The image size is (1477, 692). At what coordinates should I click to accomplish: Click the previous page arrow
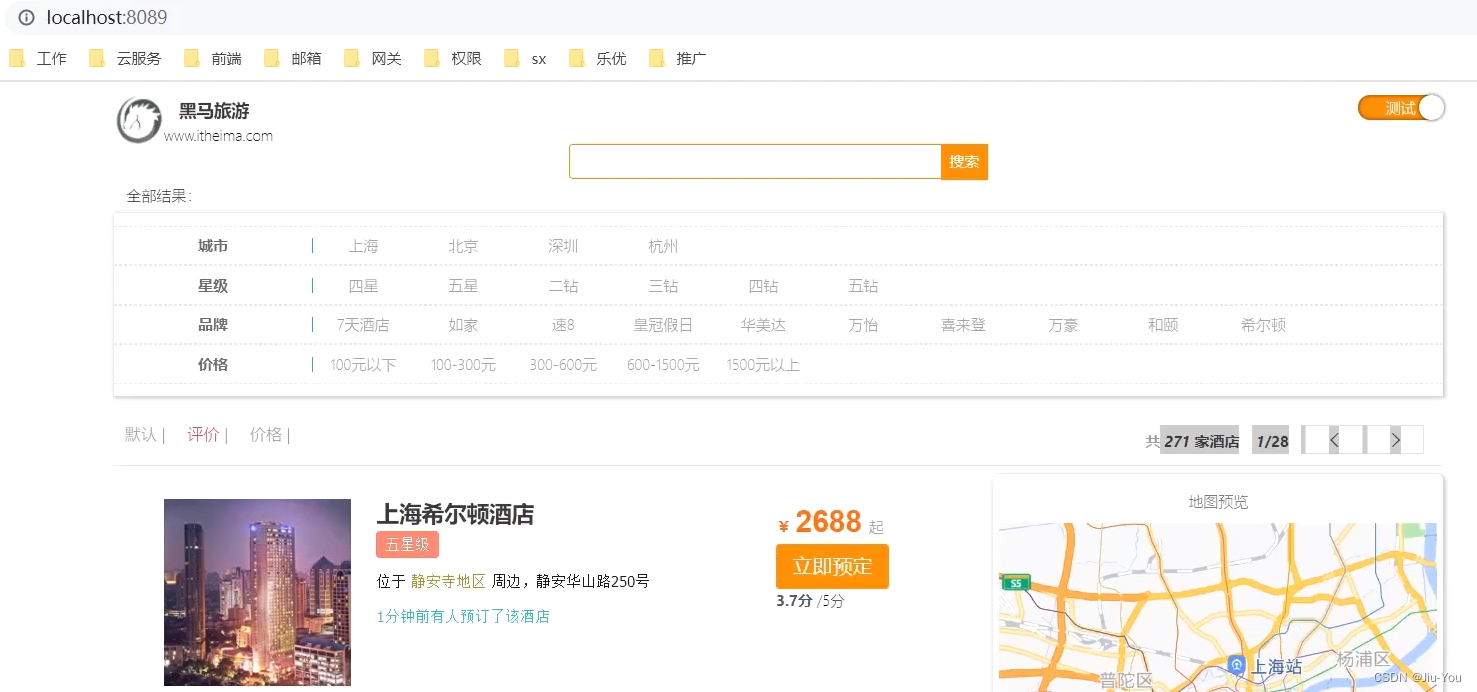point(1334,439)
